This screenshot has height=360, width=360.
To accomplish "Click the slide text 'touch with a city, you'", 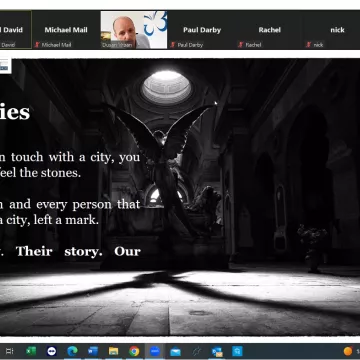I will [75, 157].
